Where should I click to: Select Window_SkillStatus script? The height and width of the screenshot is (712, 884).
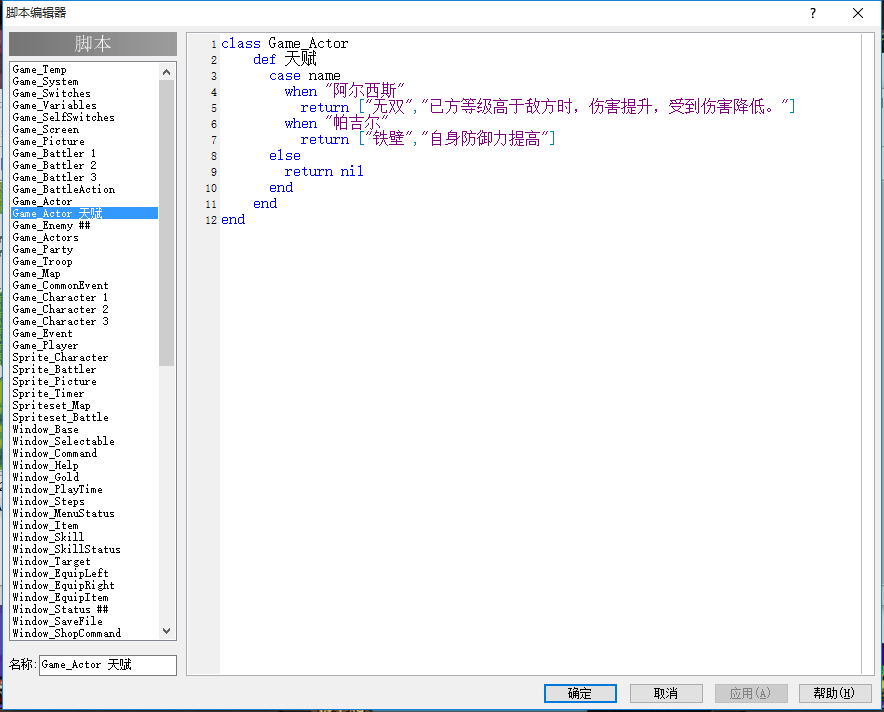click(x=85, y=549)
